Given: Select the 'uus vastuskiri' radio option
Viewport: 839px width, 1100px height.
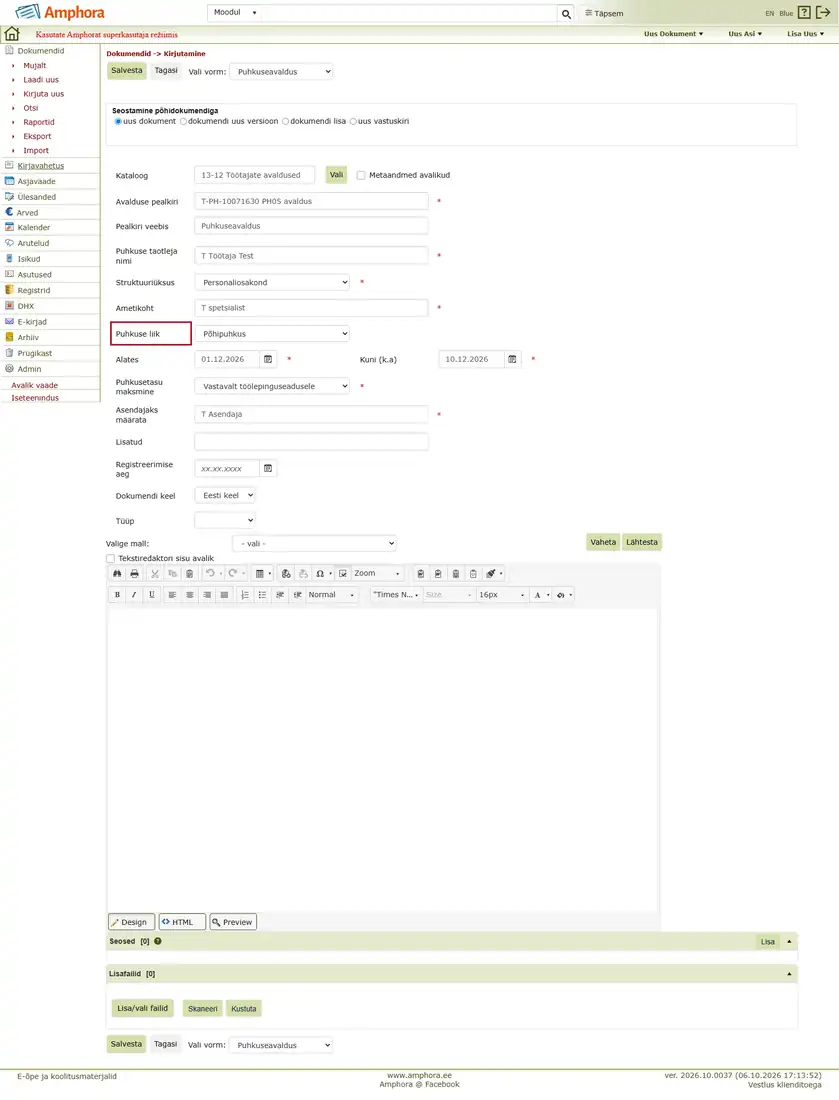Looking at the screenshot, I should [353, 121].
